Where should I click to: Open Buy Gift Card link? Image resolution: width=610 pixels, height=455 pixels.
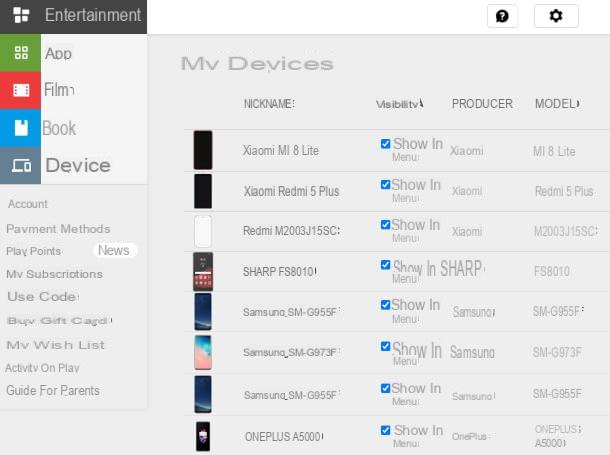pyautogui.click(x=60, y=321)
